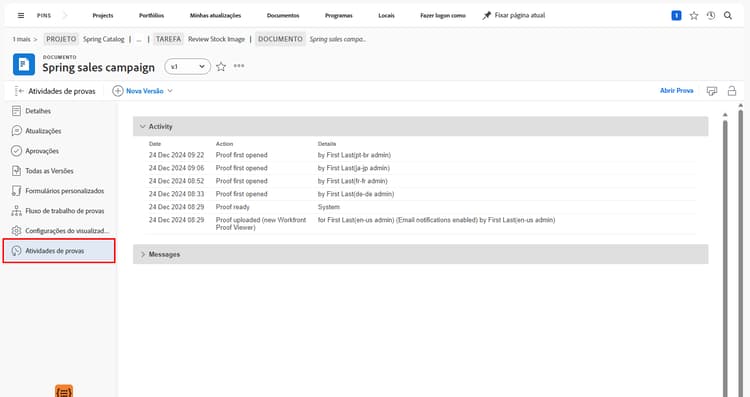Open Documentos in top navigation
The width and height of the screenshot is (750, 397).
point(283,15)
